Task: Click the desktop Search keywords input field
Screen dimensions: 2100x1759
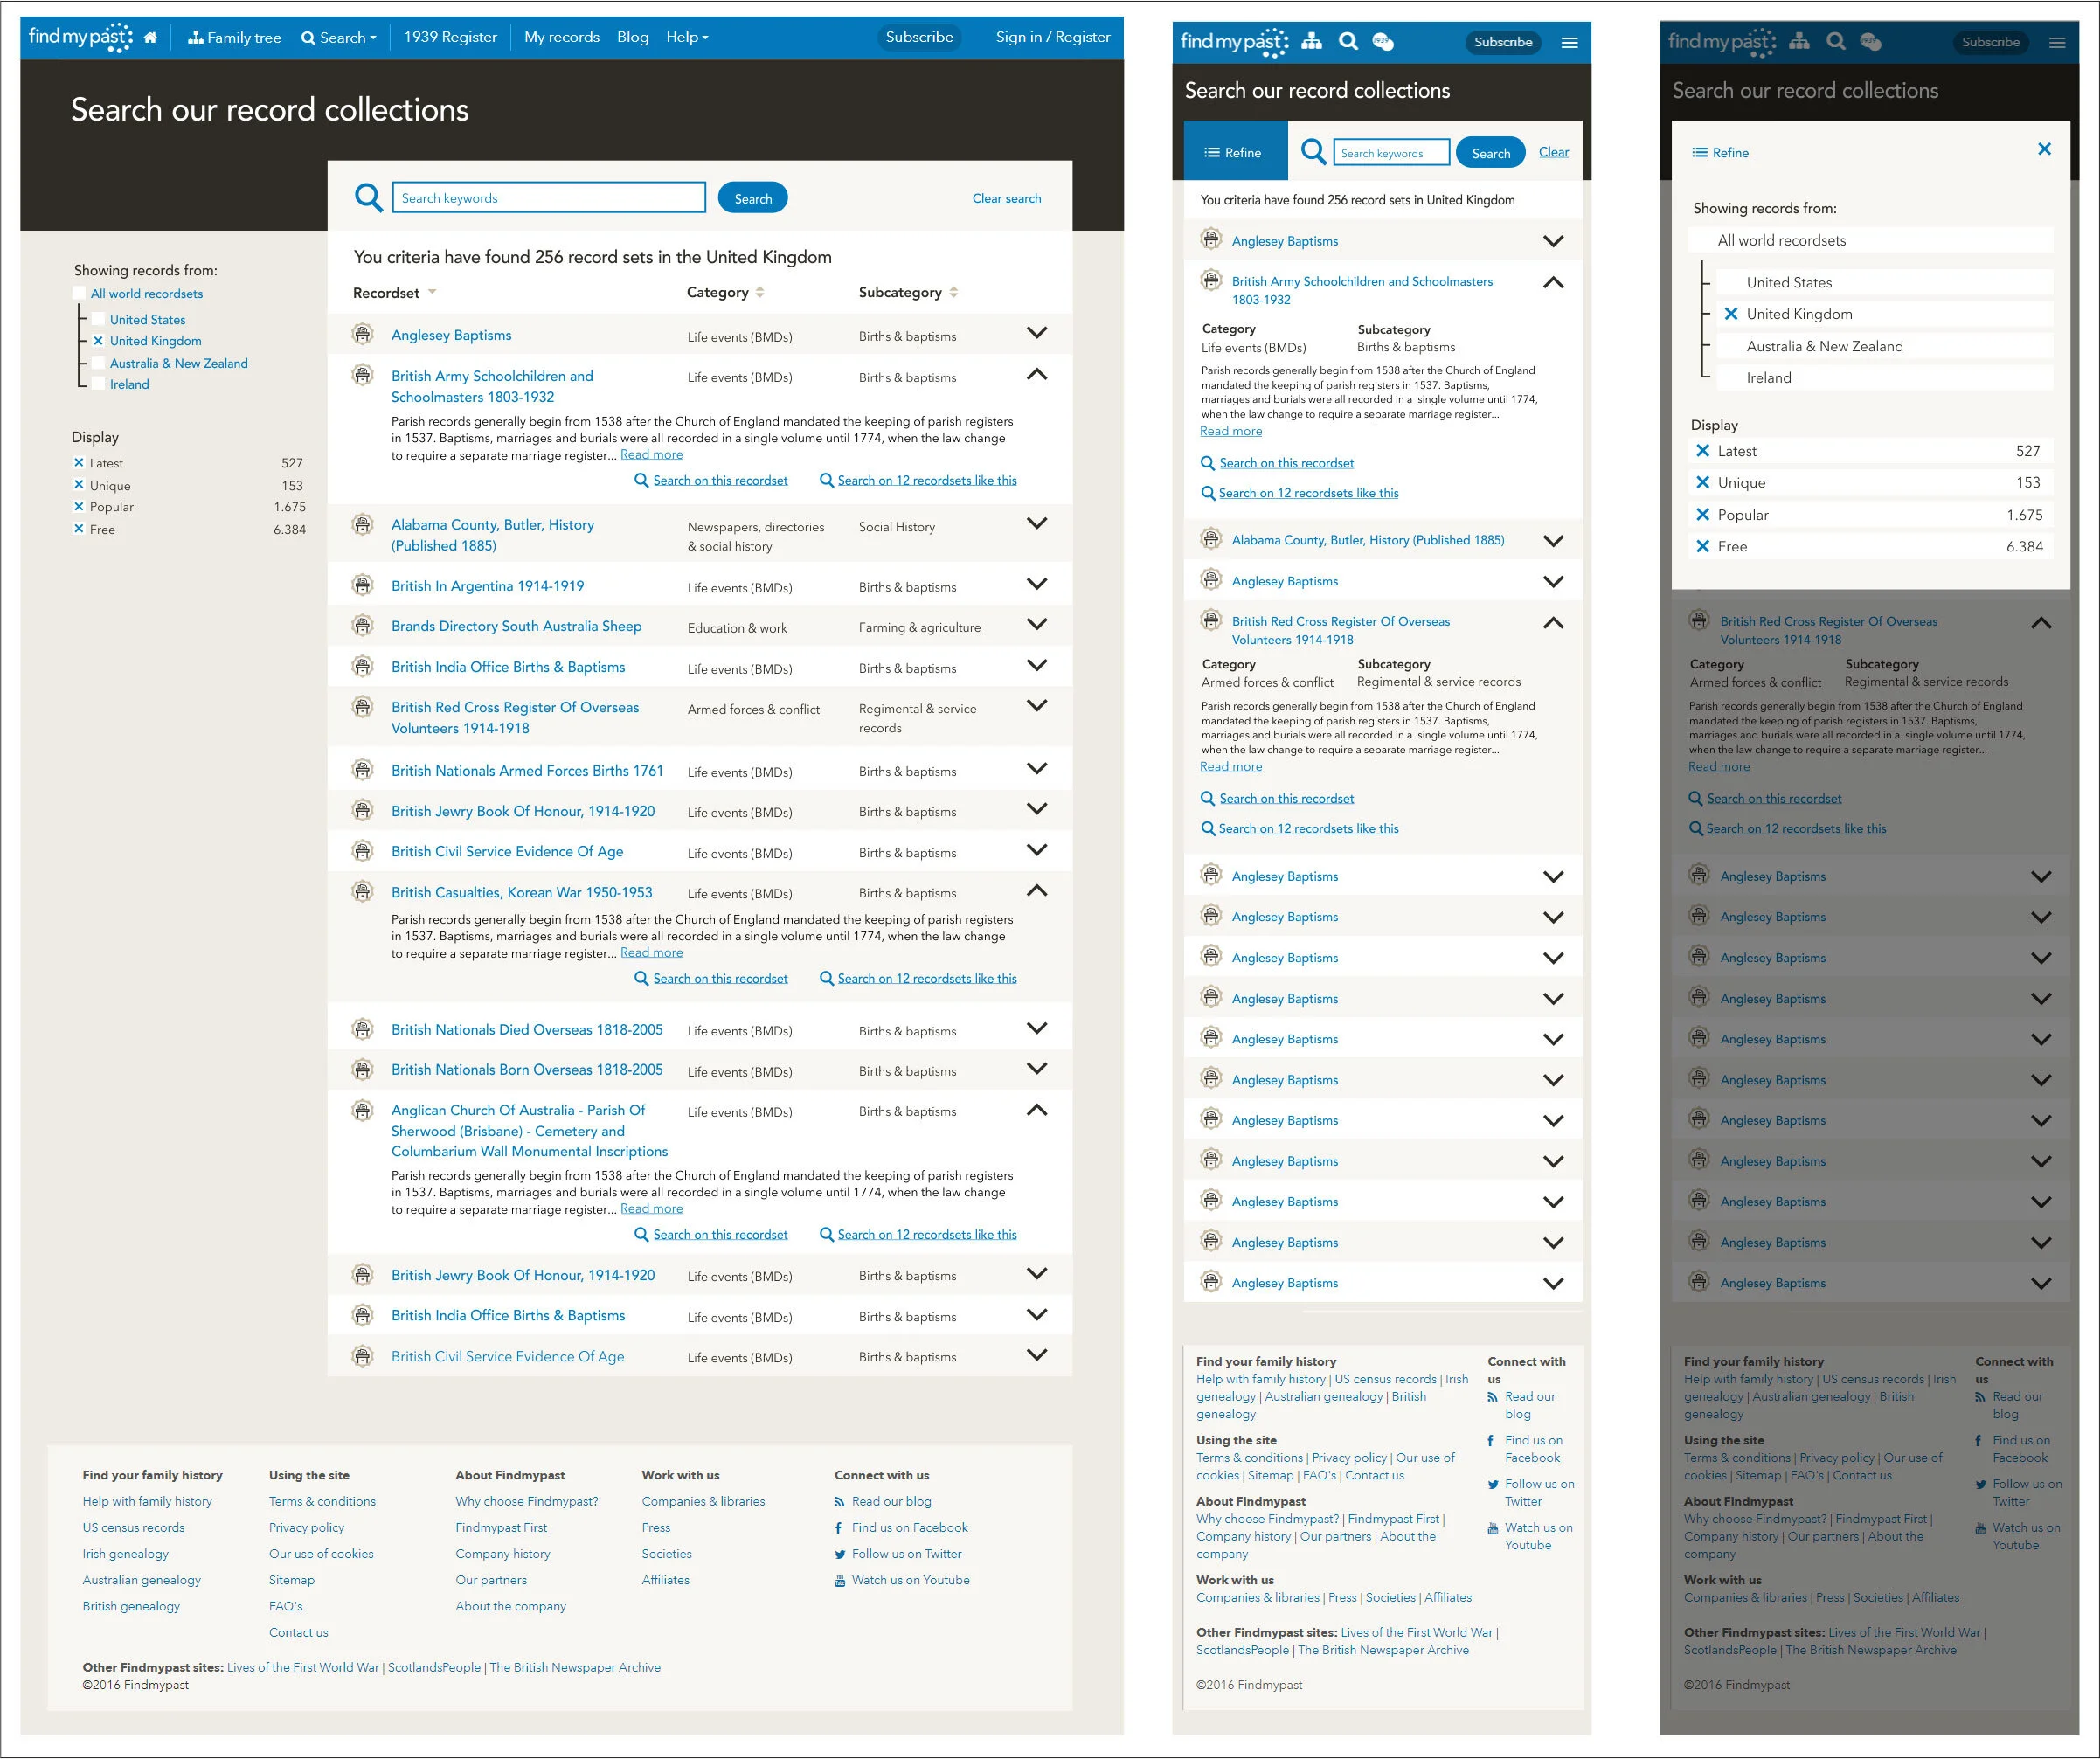Action: (x=548, y=198)
